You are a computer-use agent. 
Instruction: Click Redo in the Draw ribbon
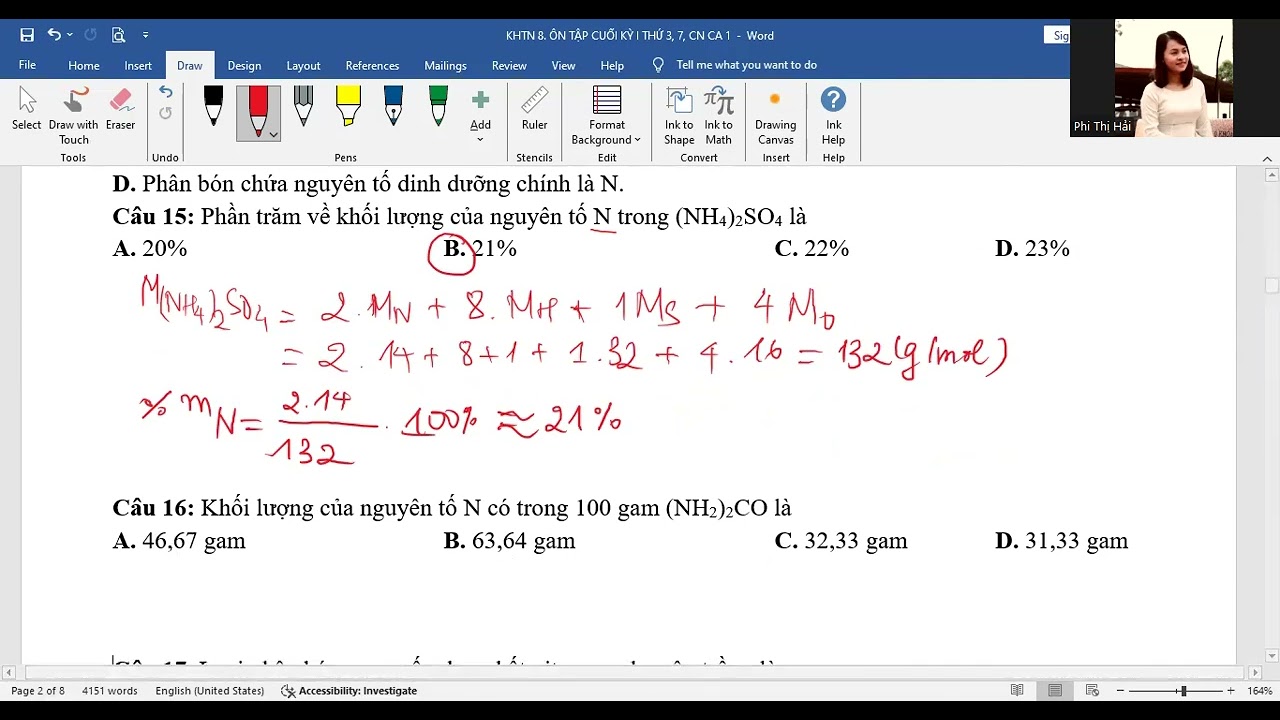point(165,113)
